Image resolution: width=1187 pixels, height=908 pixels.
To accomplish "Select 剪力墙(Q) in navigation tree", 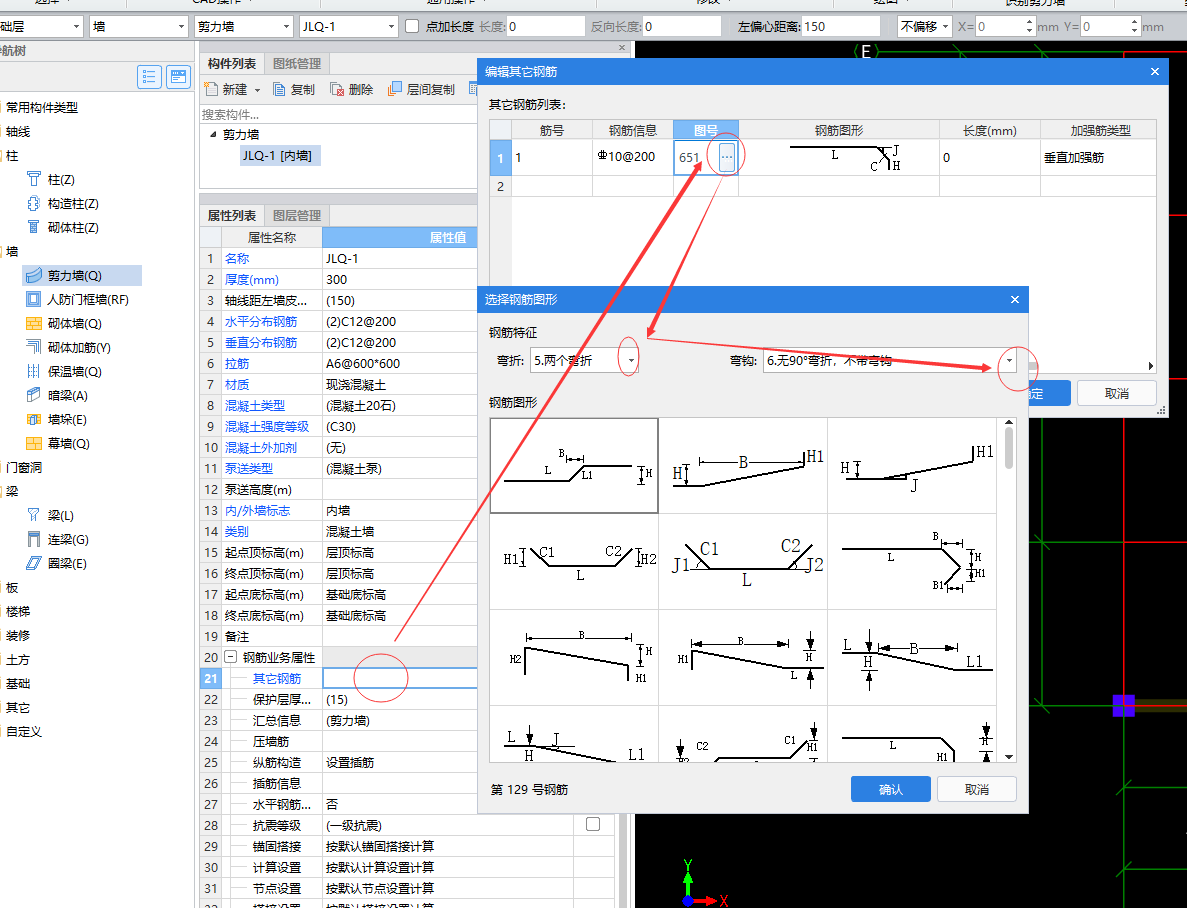I will tap(74, 276).
